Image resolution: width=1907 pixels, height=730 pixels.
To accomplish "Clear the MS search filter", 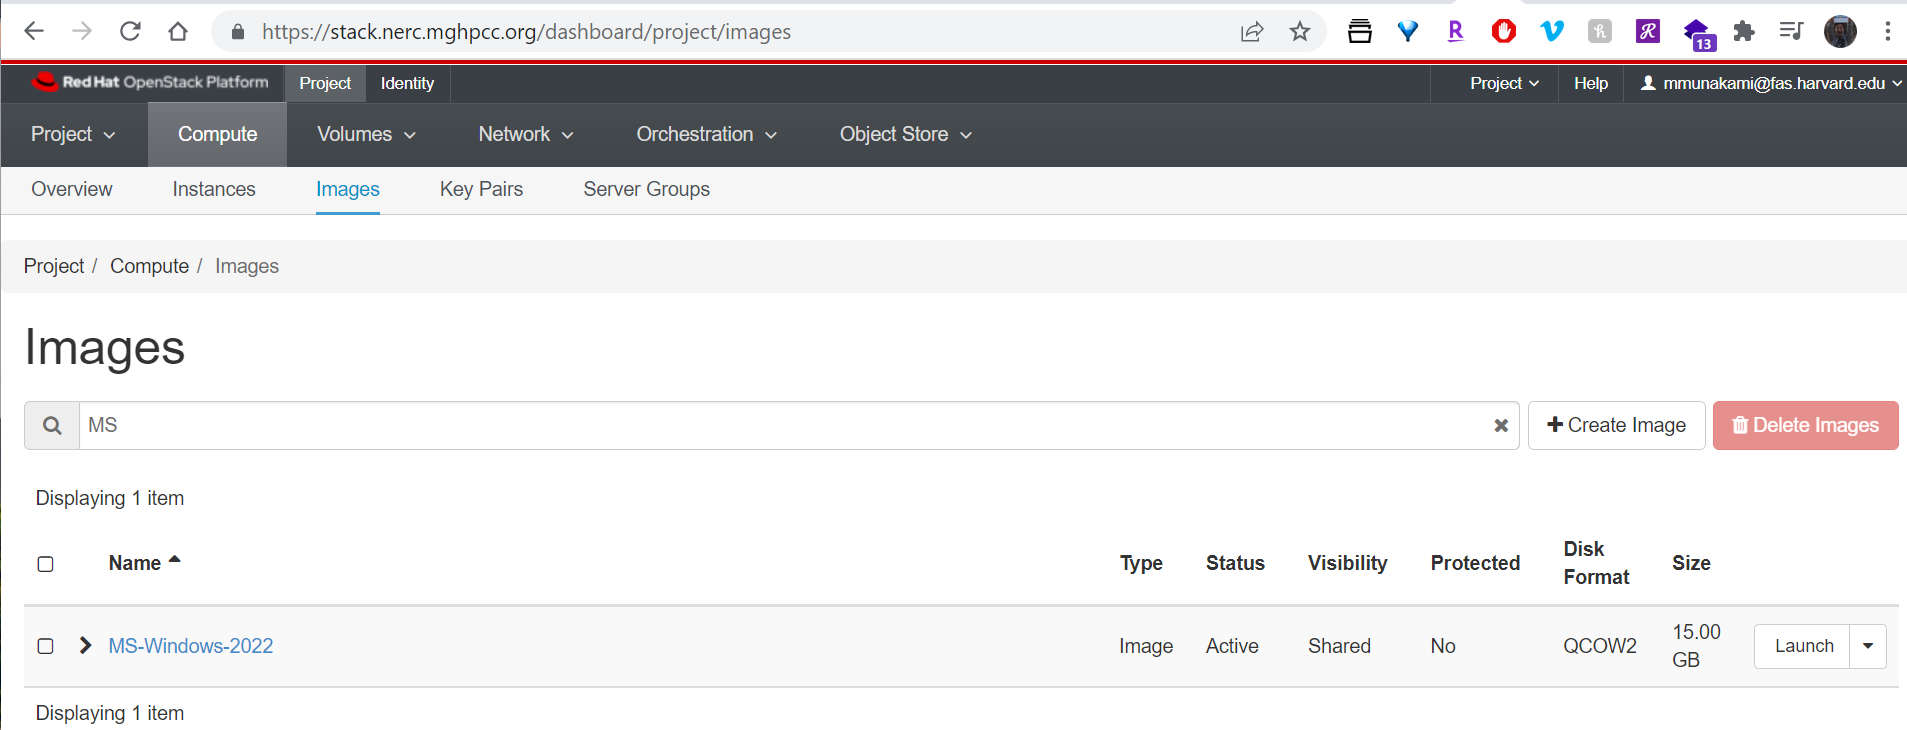I will [1501, 426].
